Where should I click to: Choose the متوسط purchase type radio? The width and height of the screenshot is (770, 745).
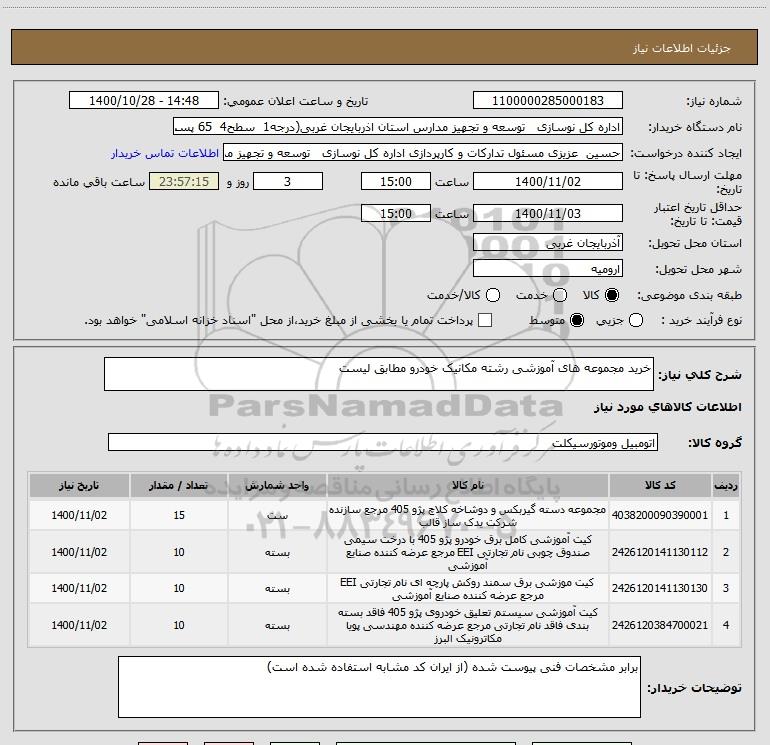click(x=577, y=320)
